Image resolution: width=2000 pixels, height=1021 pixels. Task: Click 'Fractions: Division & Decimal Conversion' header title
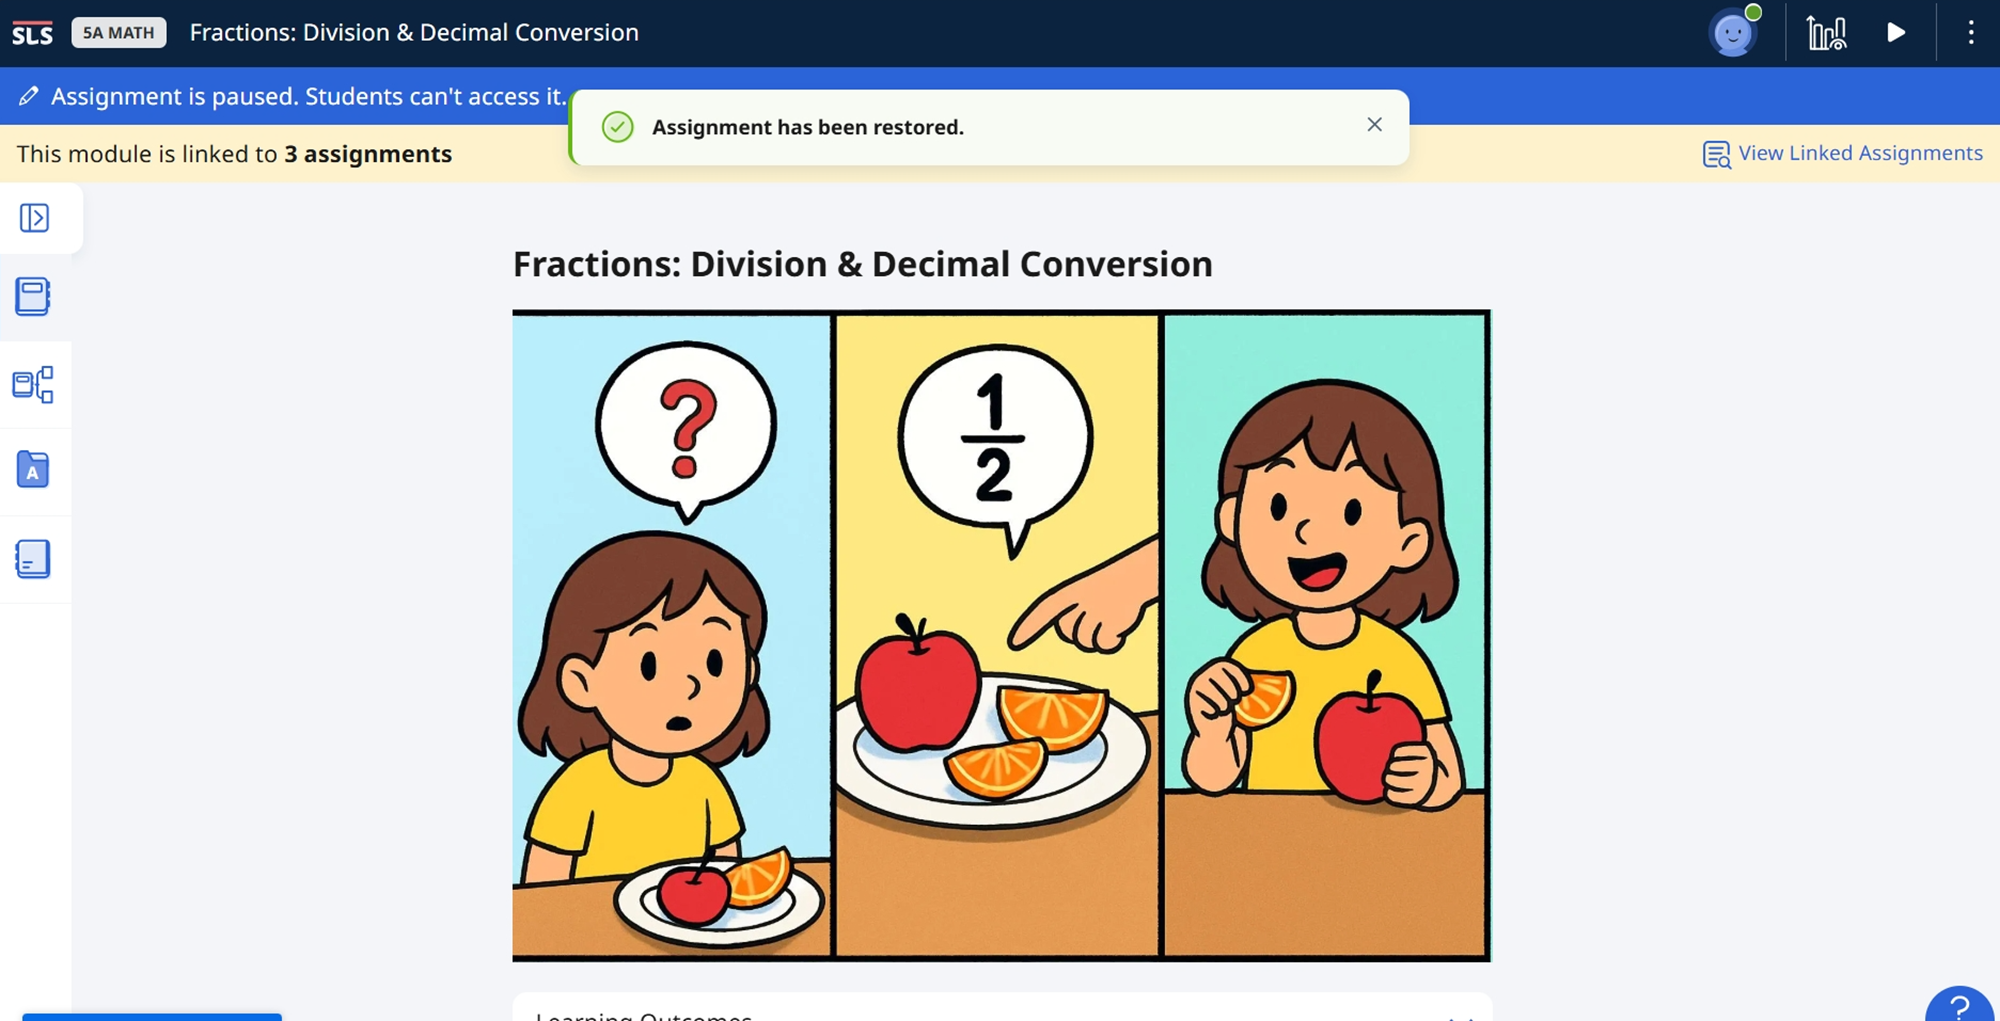point(414,33)
